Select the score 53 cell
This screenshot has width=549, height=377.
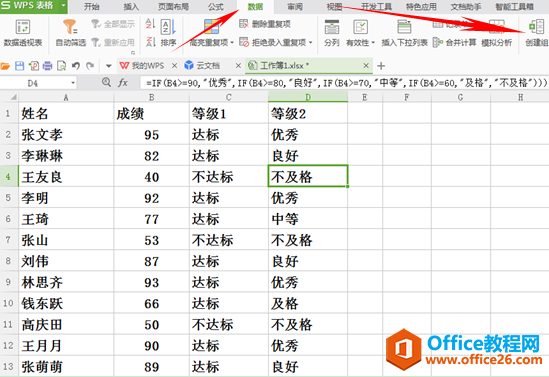tap(151, 240)
